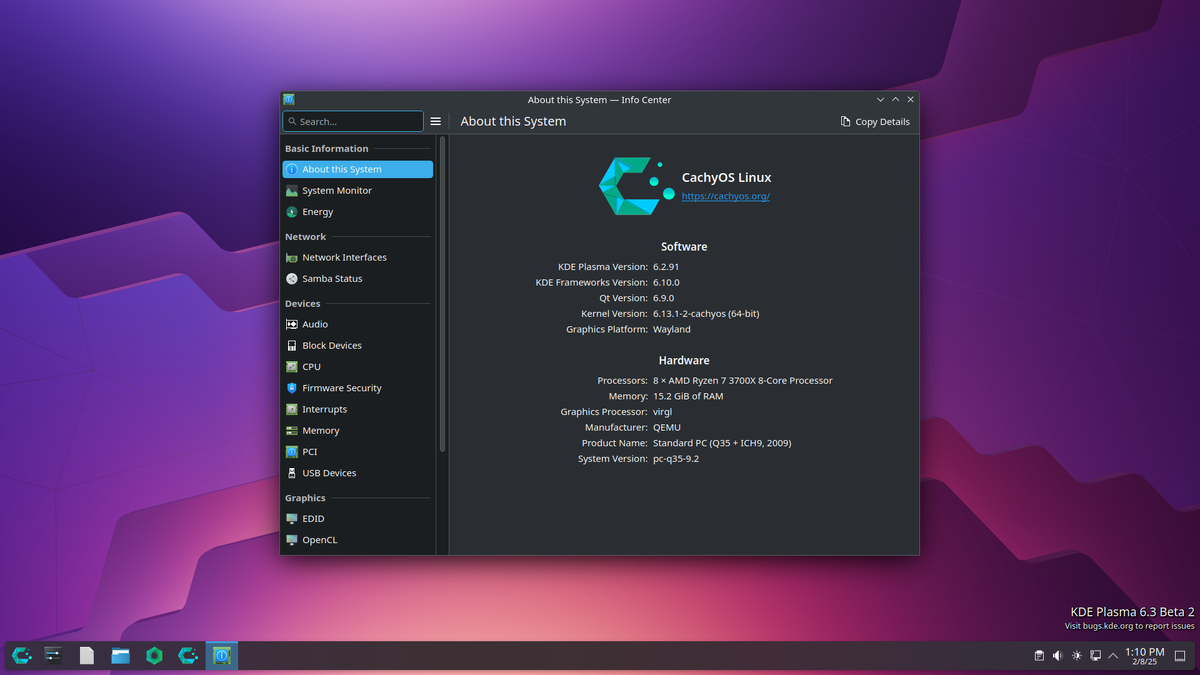
Task: Open Network Interfaces information
Action: (x=344, y=257)
